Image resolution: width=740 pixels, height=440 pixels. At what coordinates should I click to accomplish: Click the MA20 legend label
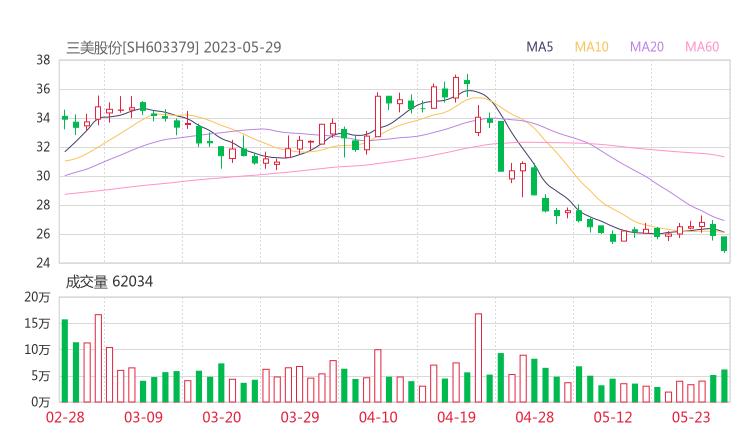(647, 47)
